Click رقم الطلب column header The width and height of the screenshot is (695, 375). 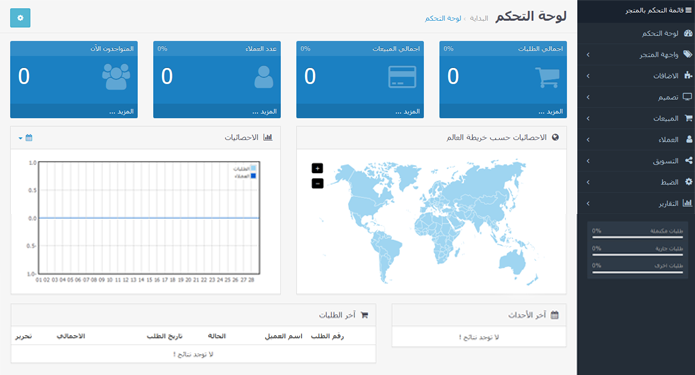tap(328, 336)
